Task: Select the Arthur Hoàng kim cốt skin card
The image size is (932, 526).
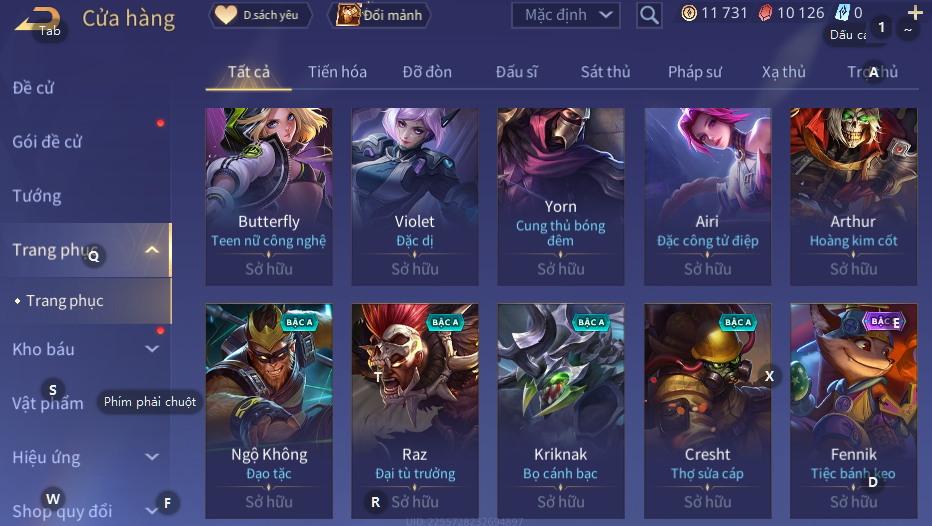Action: tap(854, 196)
